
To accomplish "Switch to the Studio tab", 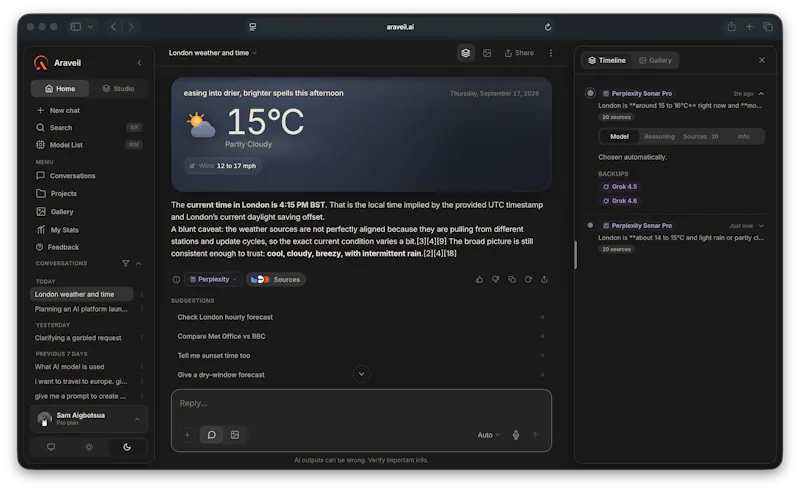I will click(x=118, y=88).
